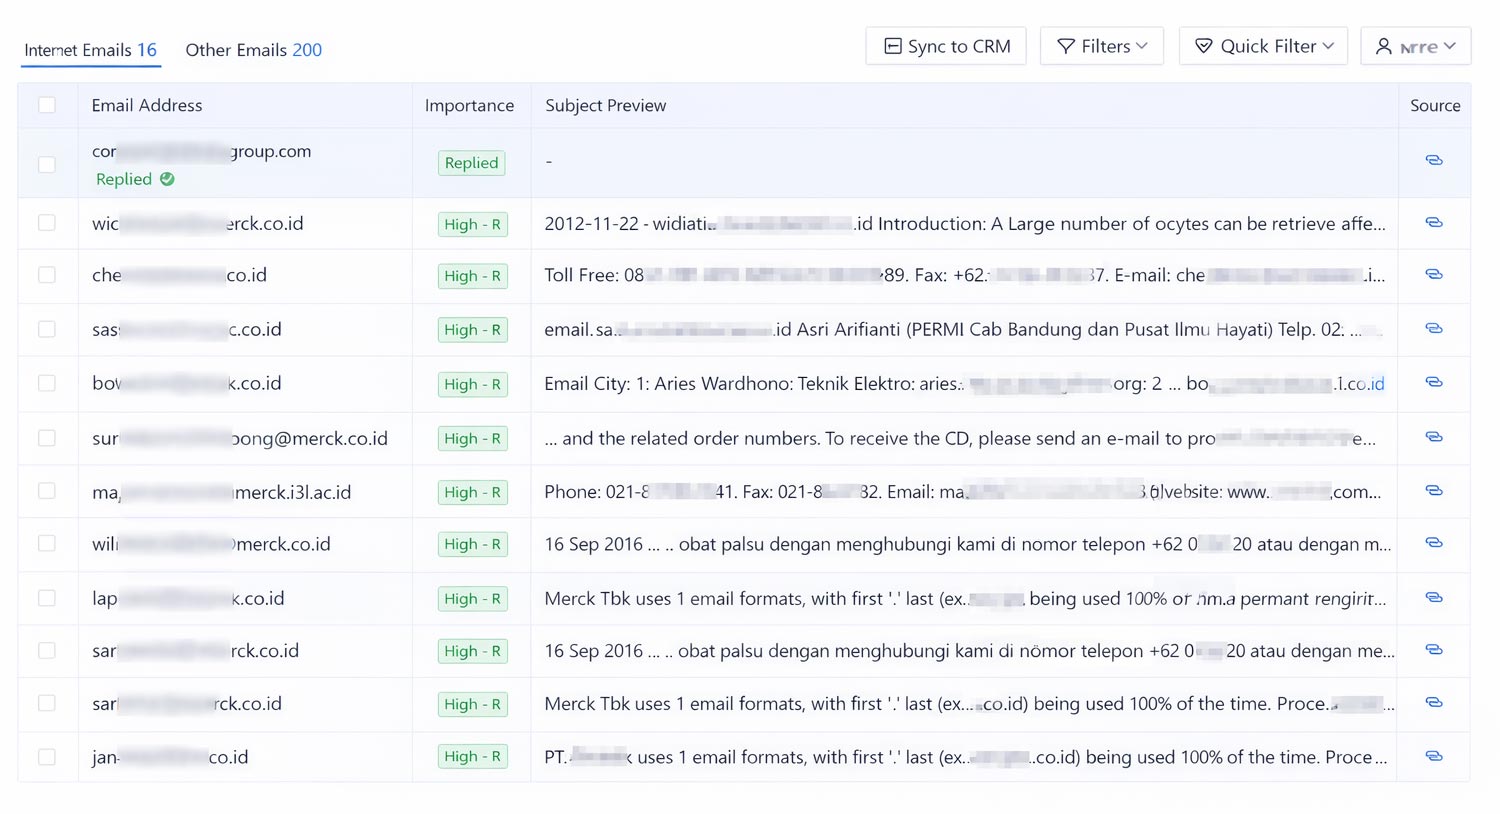
Task: Open source link for the sar...rck.co.id 'Merck Tbk uses' row
Action: click(1434, 703)
